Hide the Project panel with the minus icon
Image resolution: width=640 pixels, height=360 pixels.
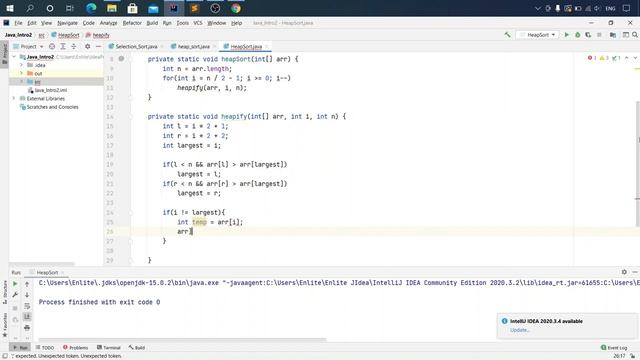point(98,47)
